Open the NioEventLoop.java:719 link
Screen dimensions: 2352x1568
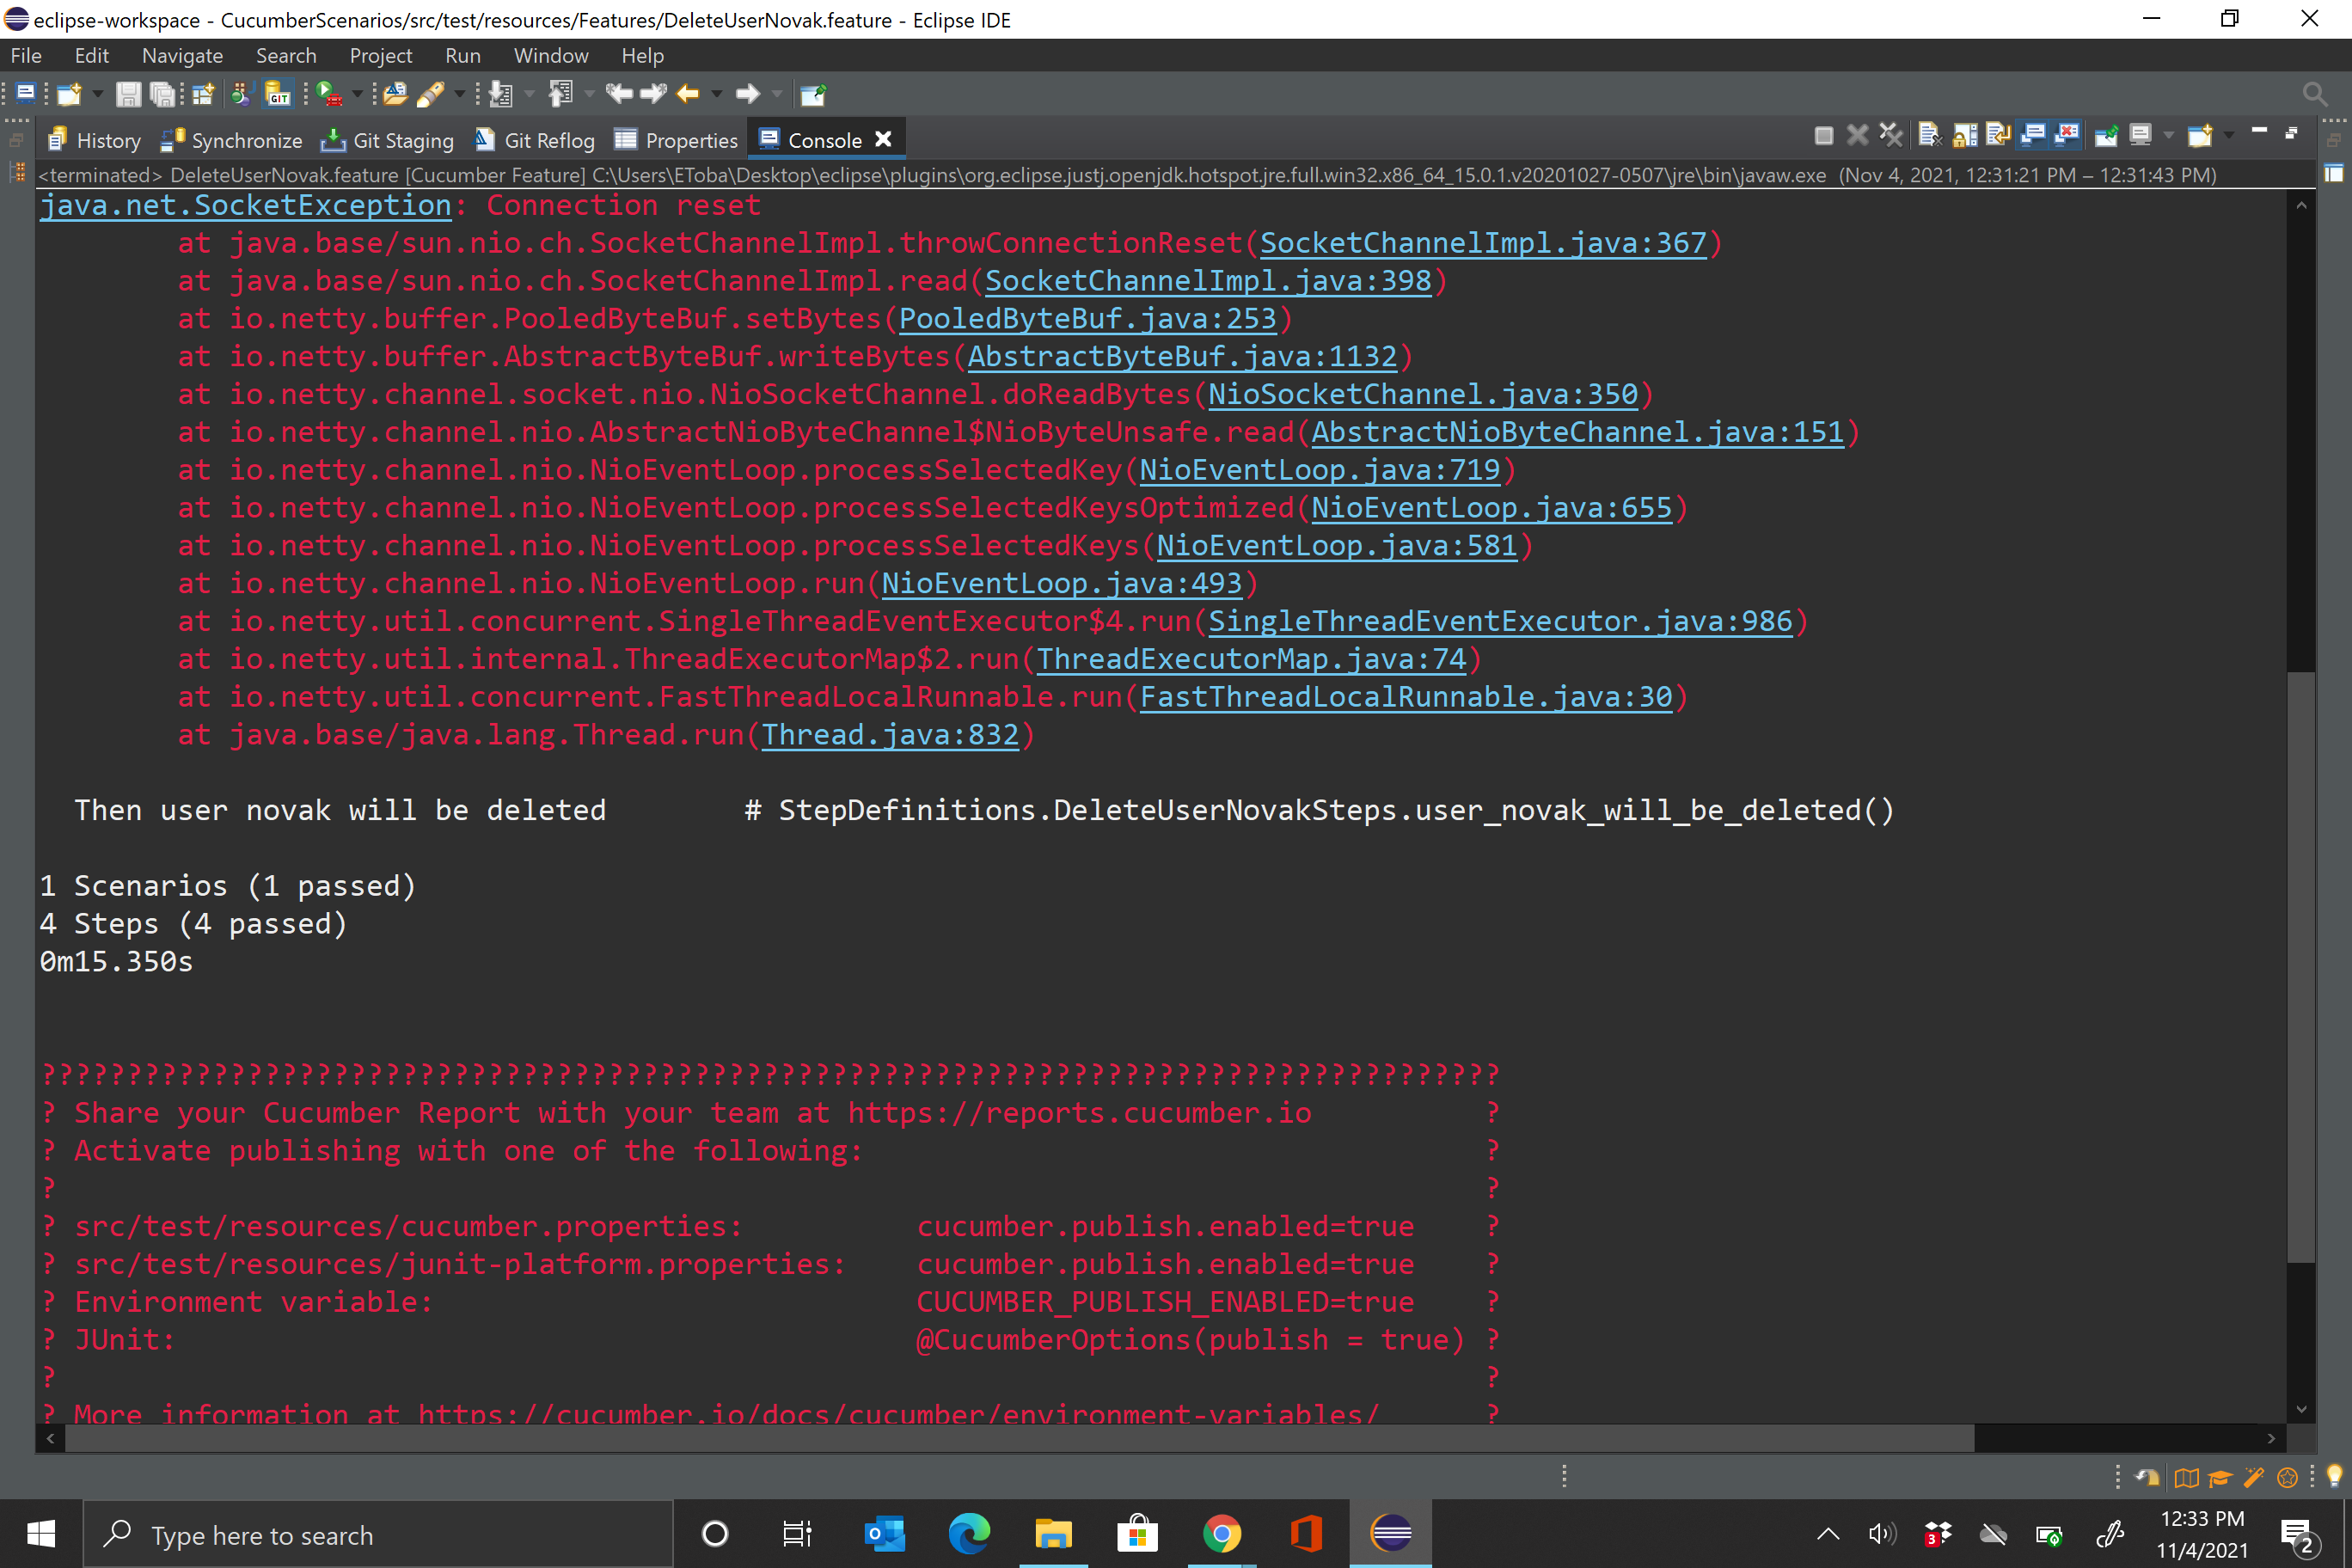1320,470
